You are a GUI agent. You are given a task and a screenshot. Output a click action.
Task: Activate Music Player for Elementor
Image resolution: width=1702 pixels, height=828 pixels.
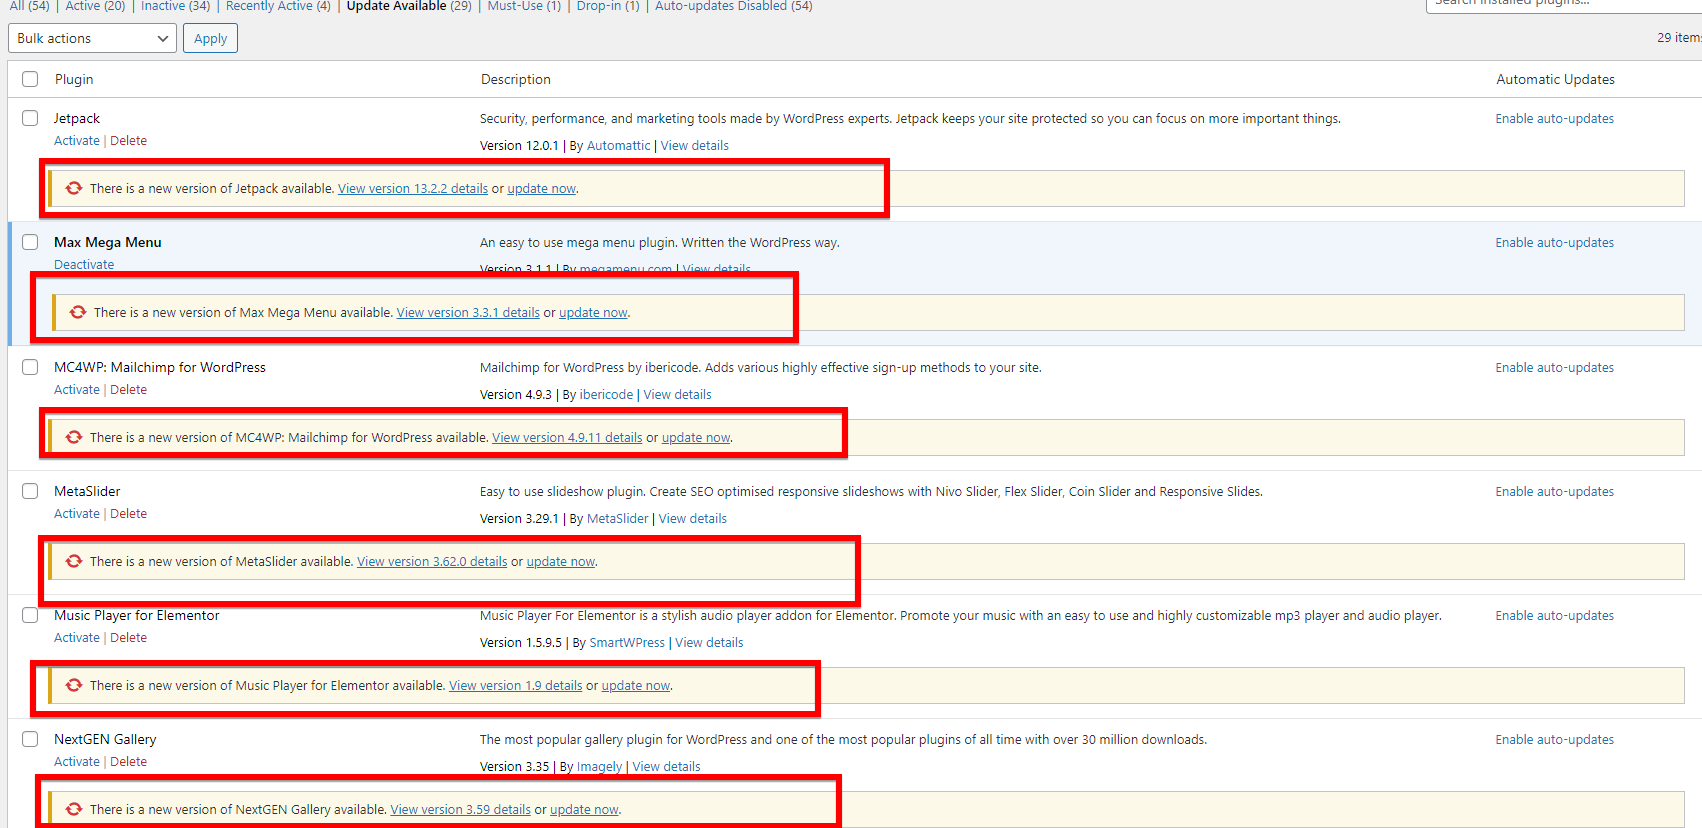(77, 638)
